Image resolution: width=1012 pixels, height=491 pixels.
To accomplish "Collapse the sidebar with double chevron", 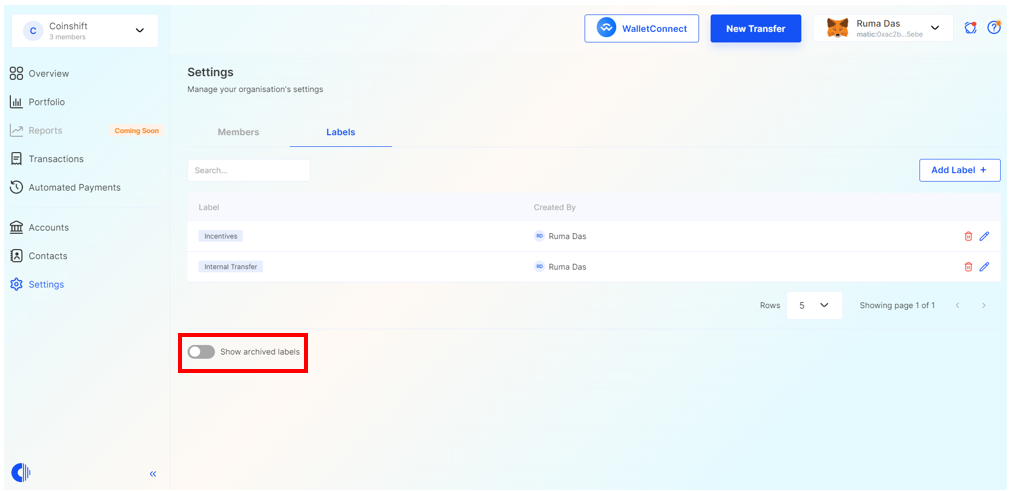I will coord(153,474).
